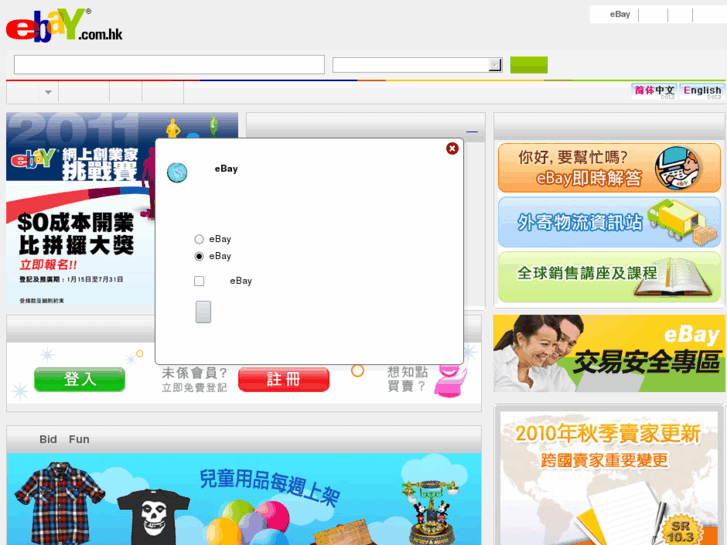
Task: Open the 兒童用品每週上架 promotion banner
Action: [244, 499]
